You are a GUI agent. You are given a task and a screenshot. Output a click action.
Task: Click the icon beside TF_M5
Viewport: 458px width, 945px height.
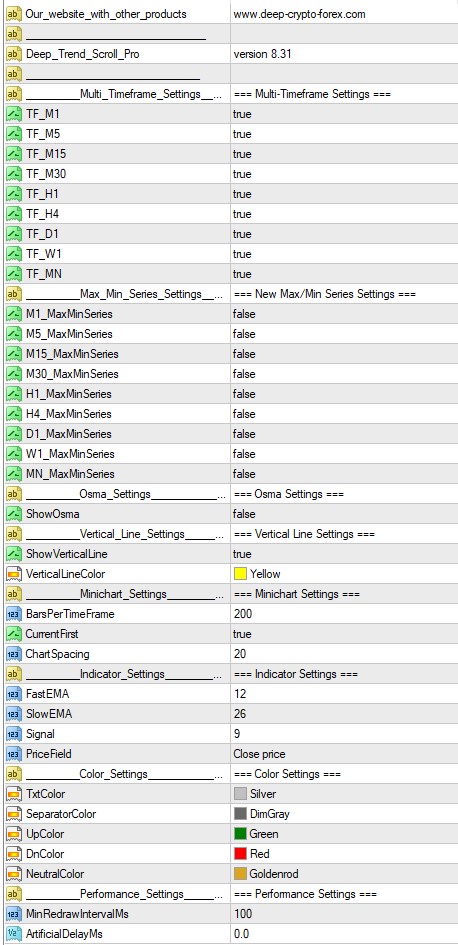(x=13, y=134)
